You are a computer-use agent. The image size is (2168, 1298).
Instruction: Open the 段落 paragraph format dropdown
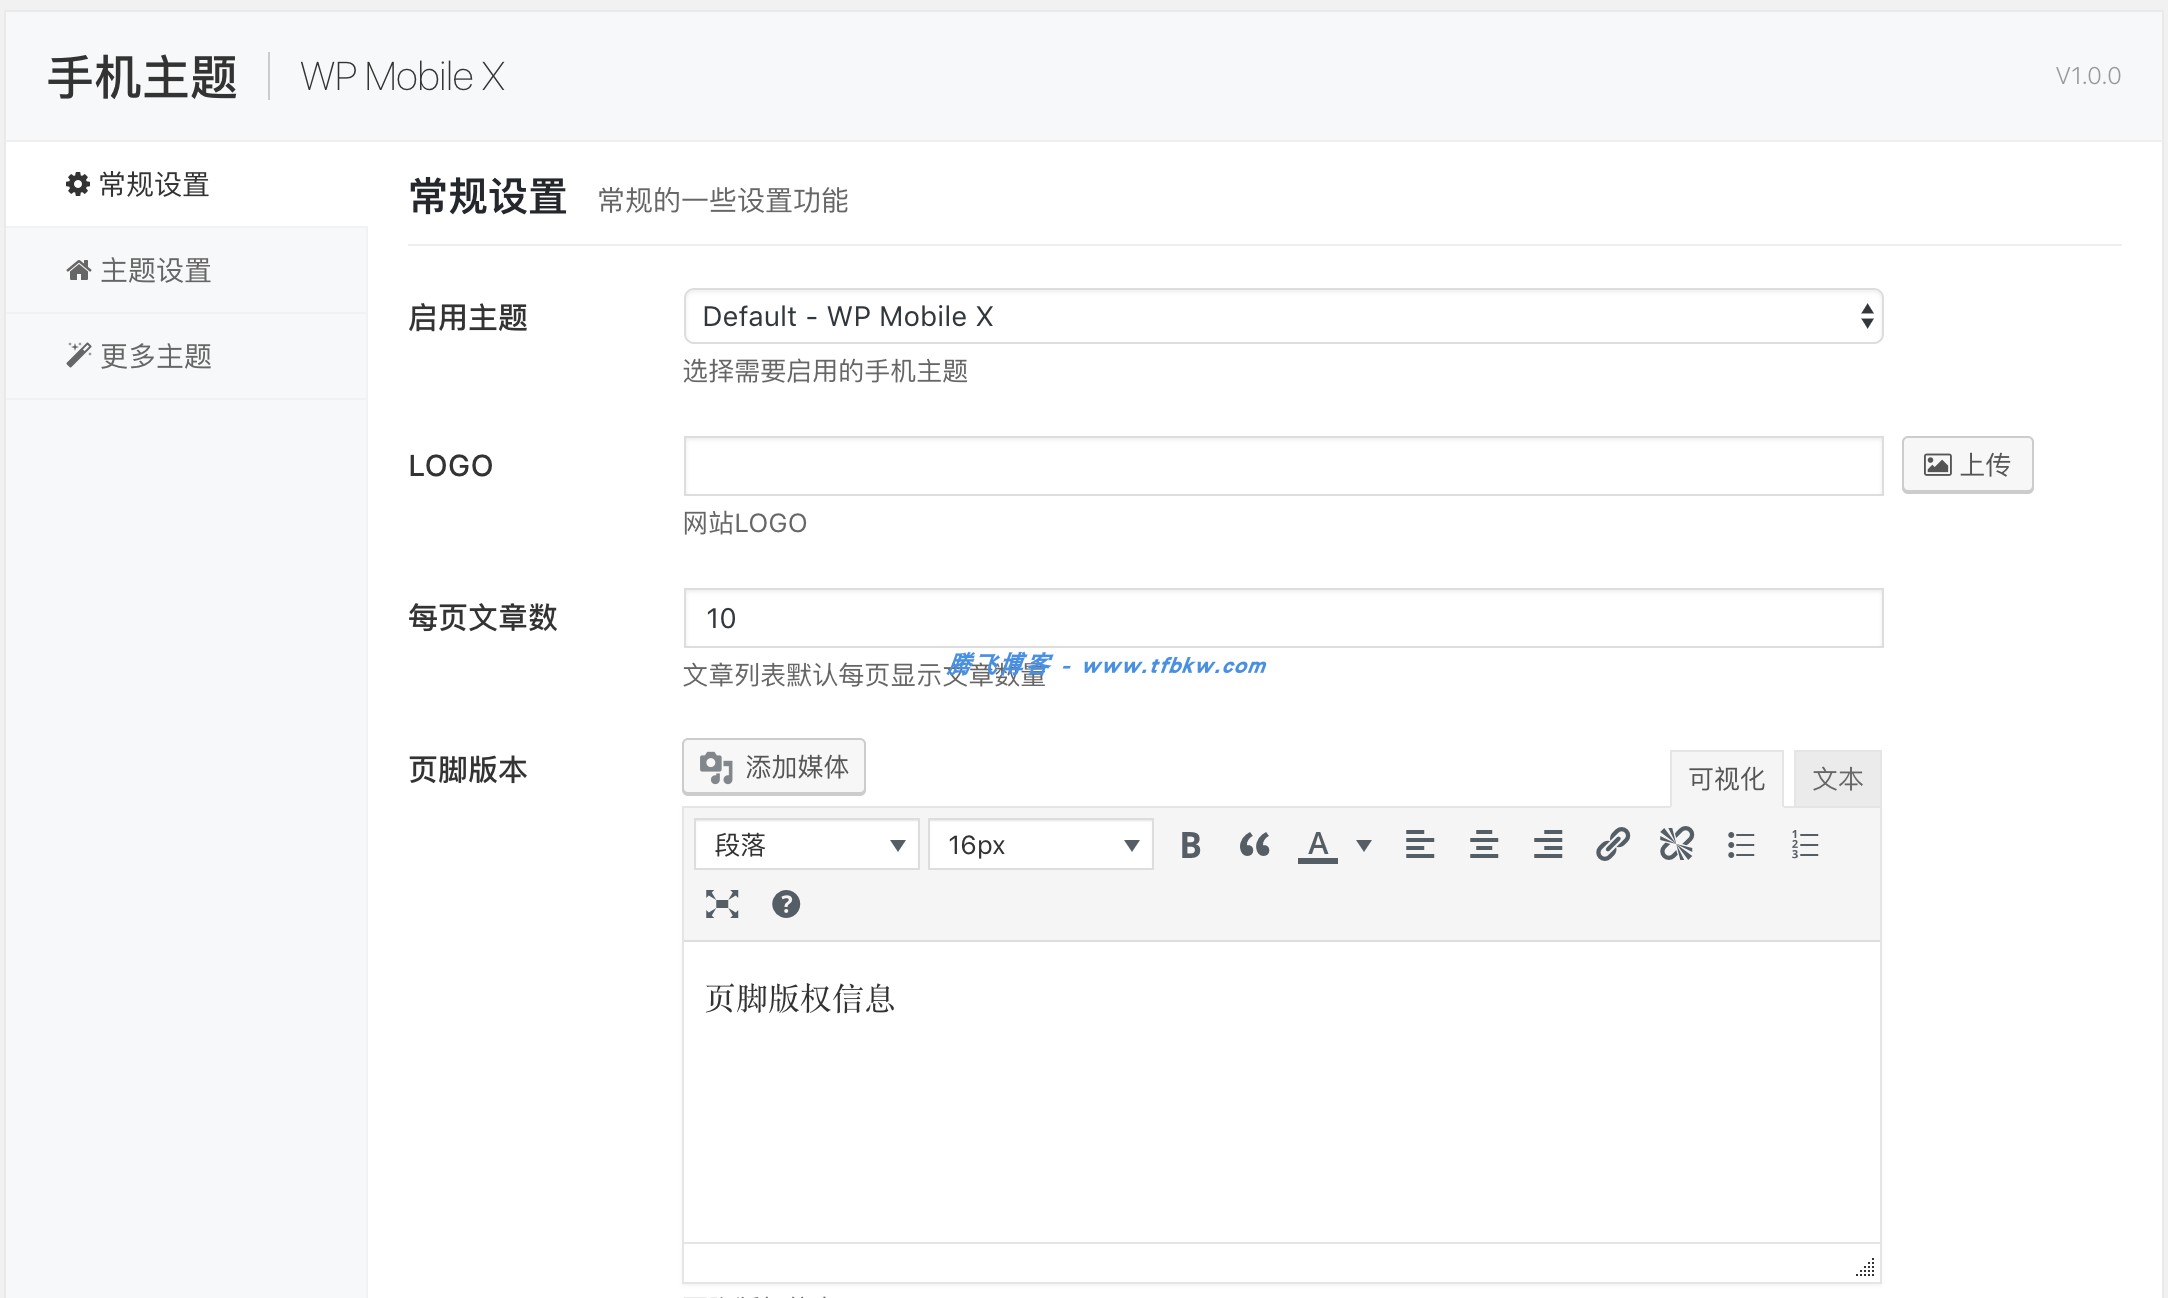pyautogui.click(x=807, y=845)
